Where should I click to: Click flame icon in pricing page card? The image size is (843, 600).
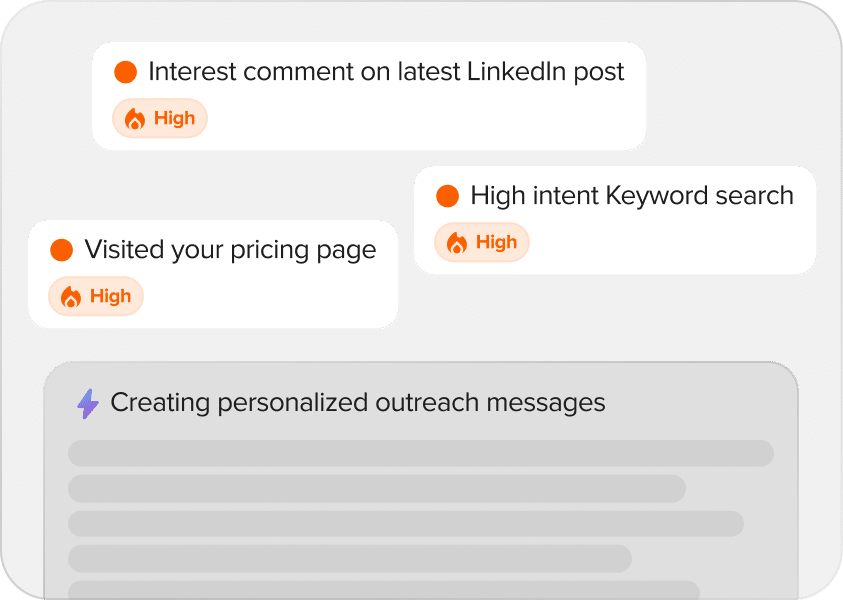pos(71,297)
